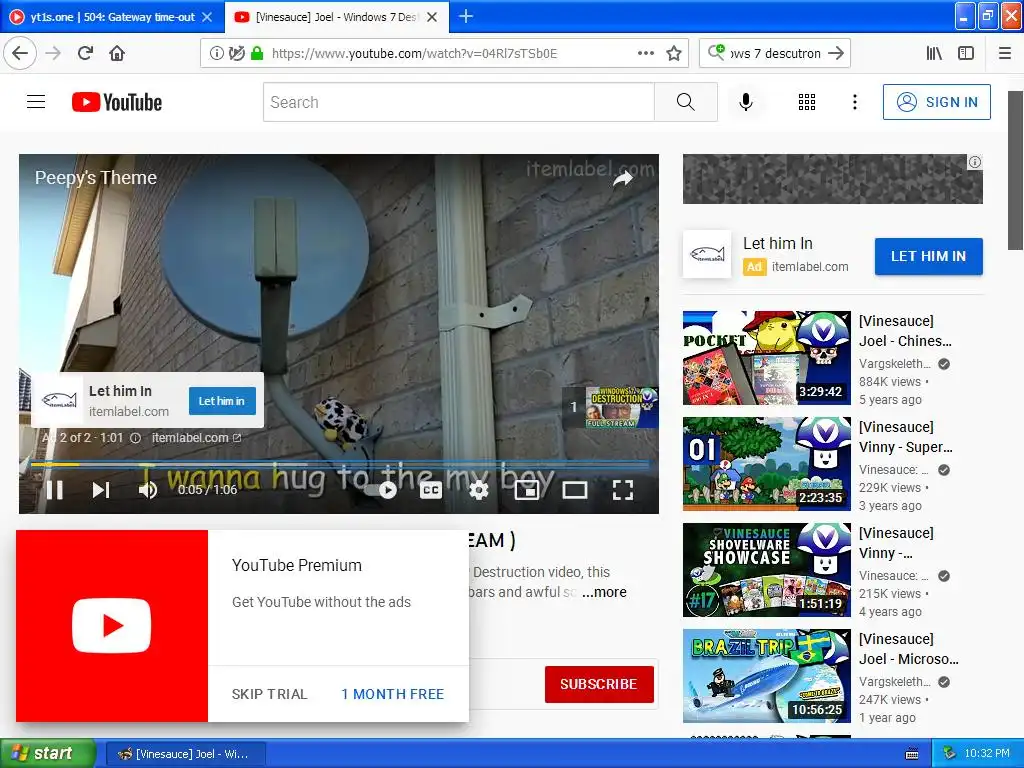
Task: Skip to next video with the next button
Action: [101, 490]
